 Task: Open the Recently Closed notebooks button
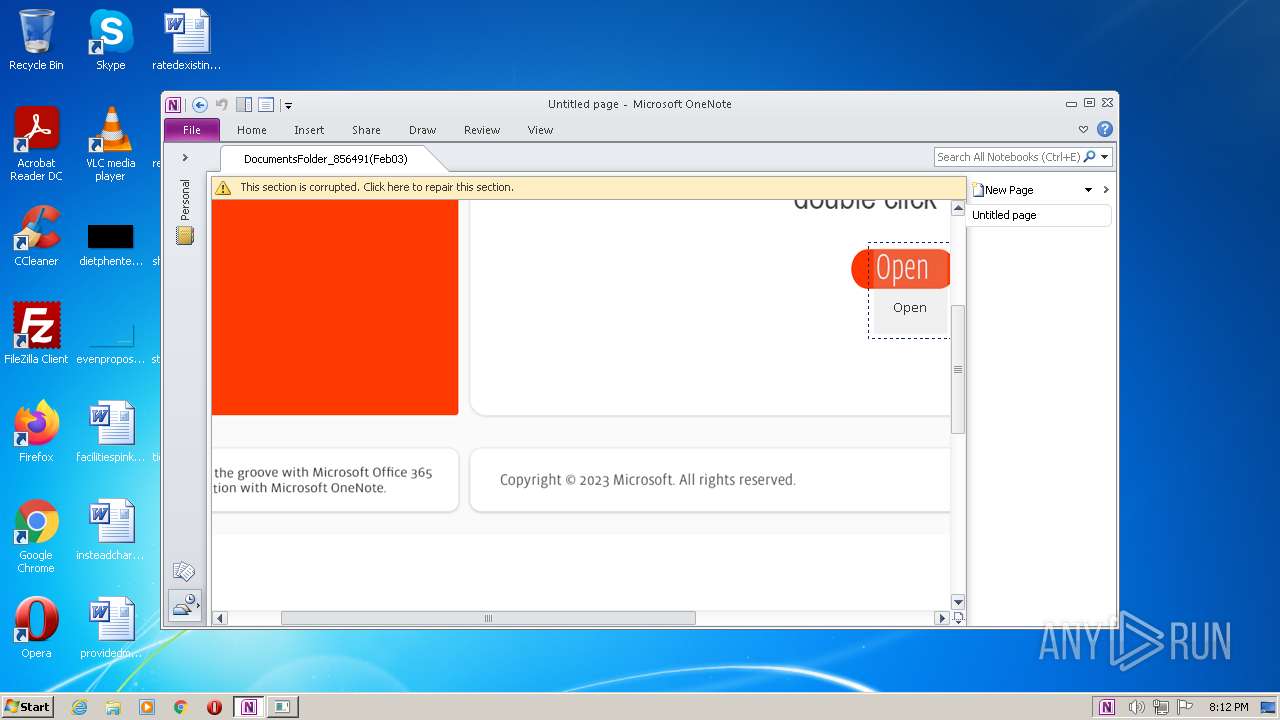coord(185,605)
